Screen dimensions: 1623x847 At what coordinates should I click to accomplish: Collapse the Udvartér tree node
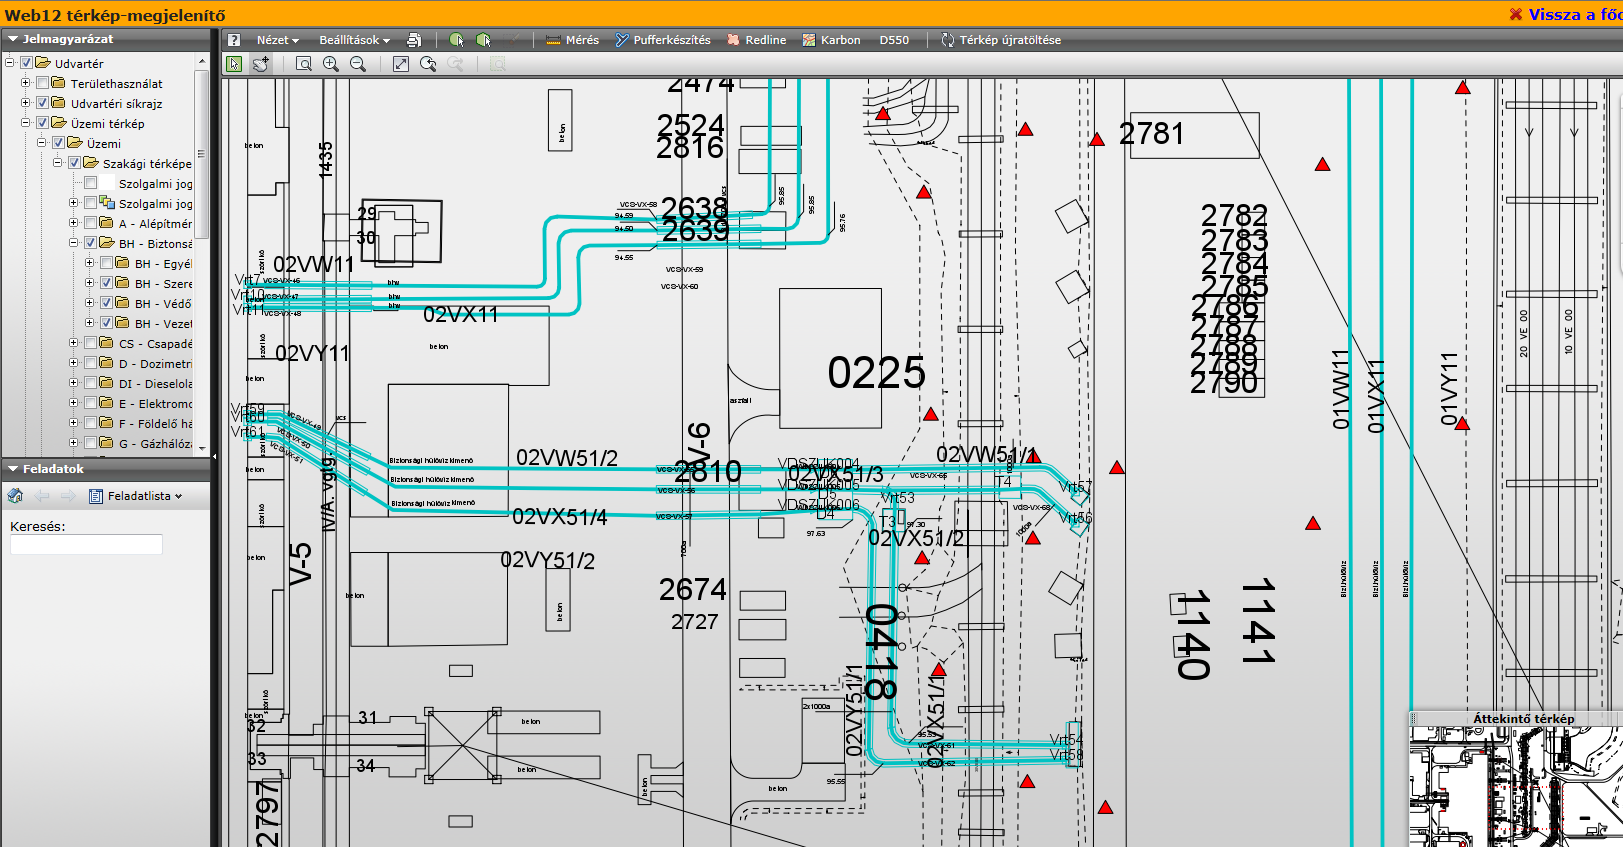(x=10, y=63)
